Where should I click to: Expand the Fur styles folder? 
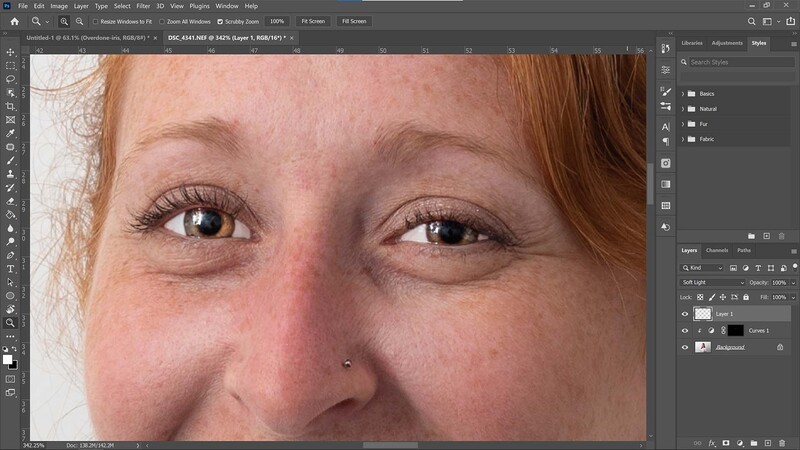(683, 124)
